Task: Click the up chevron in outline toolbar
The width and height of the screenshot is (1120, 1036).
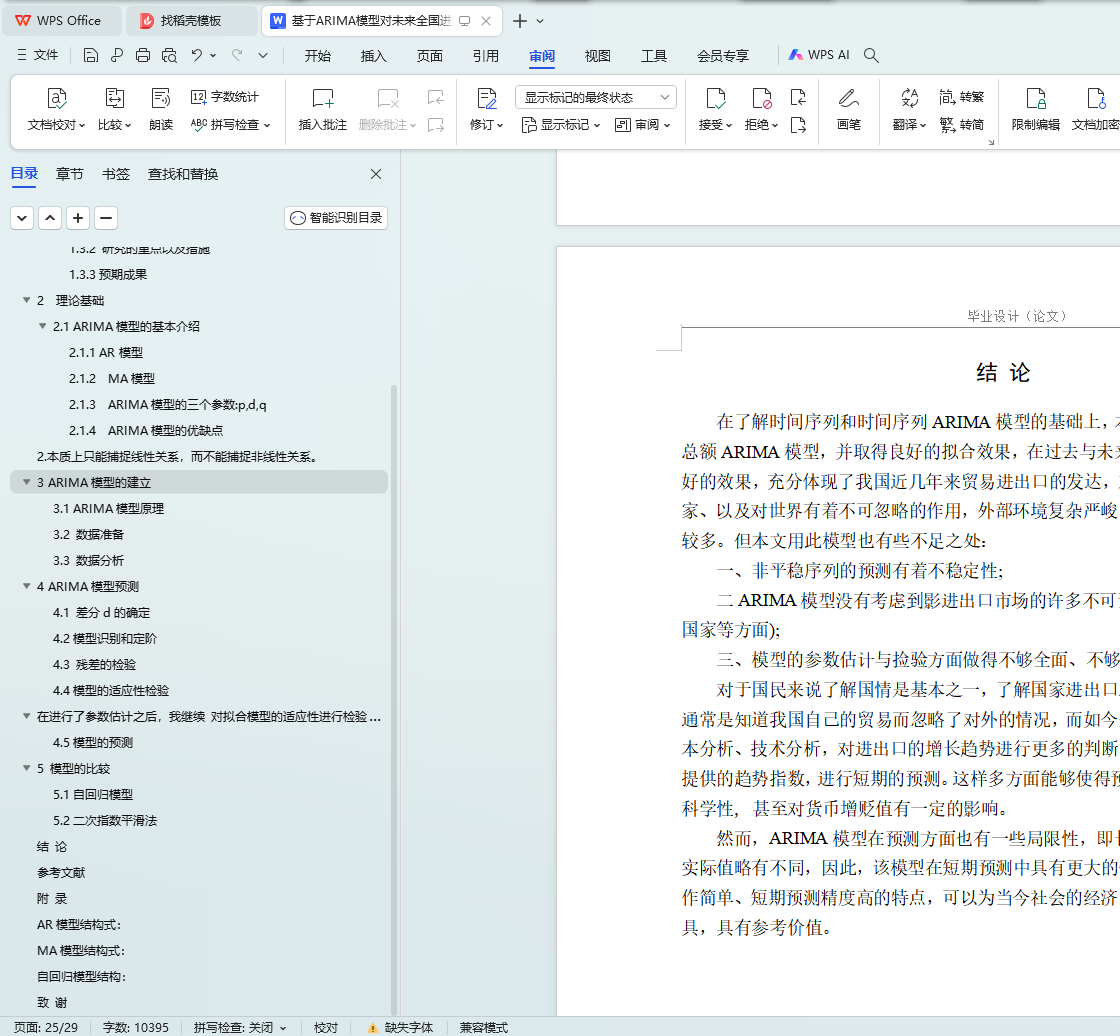Action: [x=50, y=218]
